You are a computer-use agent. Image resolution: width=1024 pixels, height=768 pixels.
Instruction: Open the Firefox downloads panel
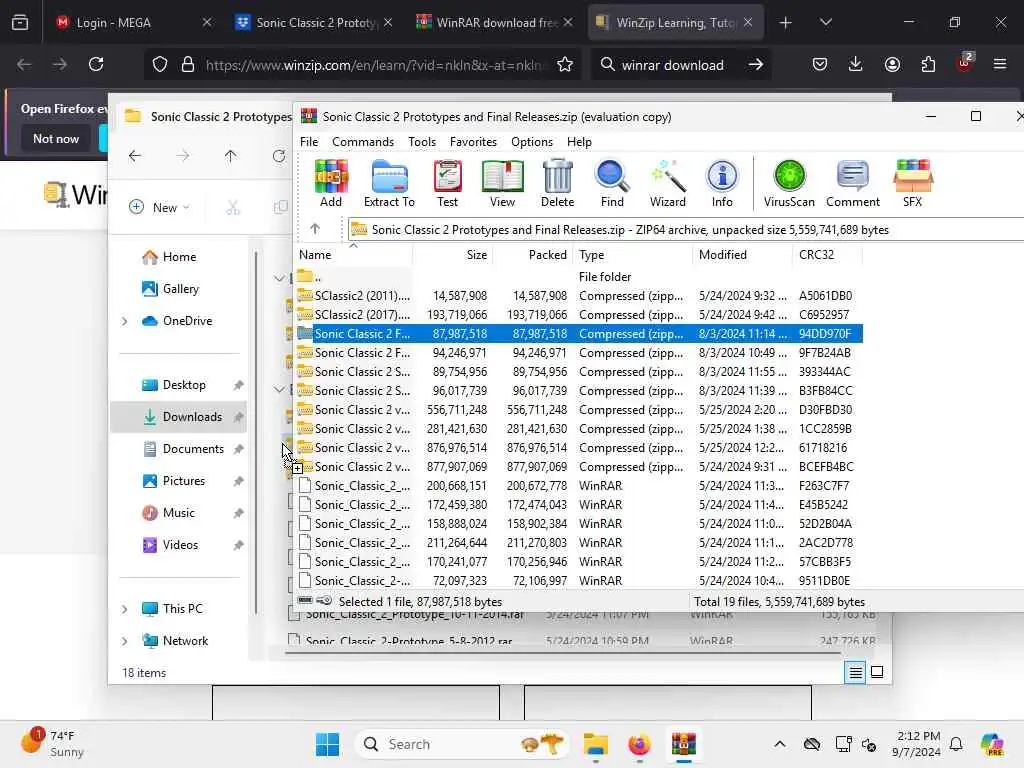[856, 64]
